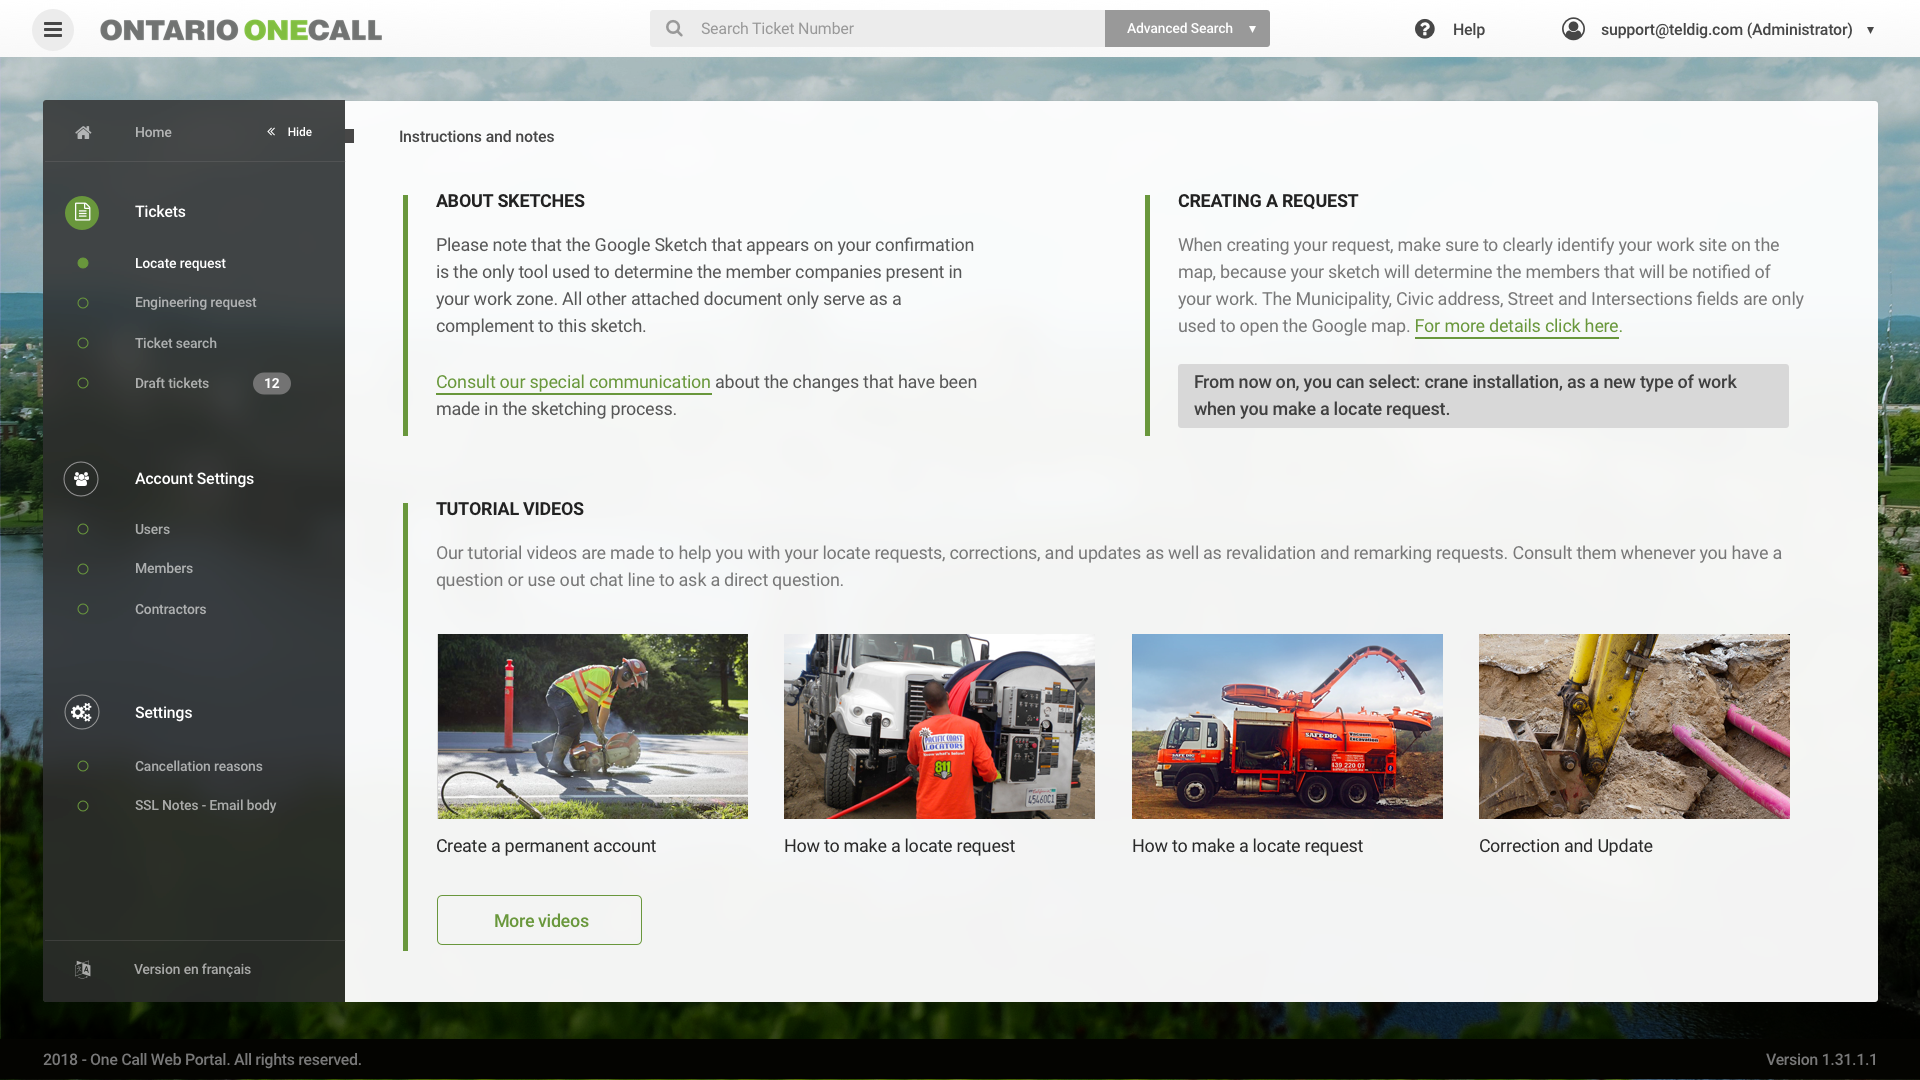Image resolution: width=1920 pixels, height=1080 pixels.
Task: Open Correction and Update video thumbnail
Action: tap(1634, 726)
